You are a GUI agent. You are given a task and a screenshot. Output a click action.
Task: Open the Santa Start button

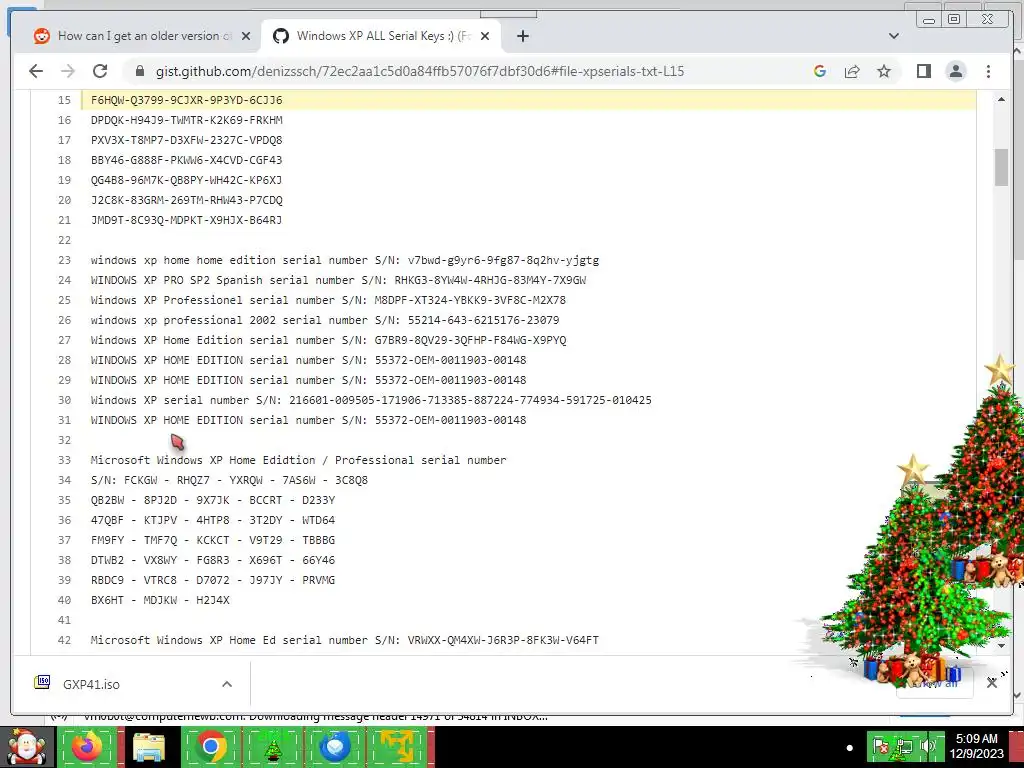[x=26, y=747]
